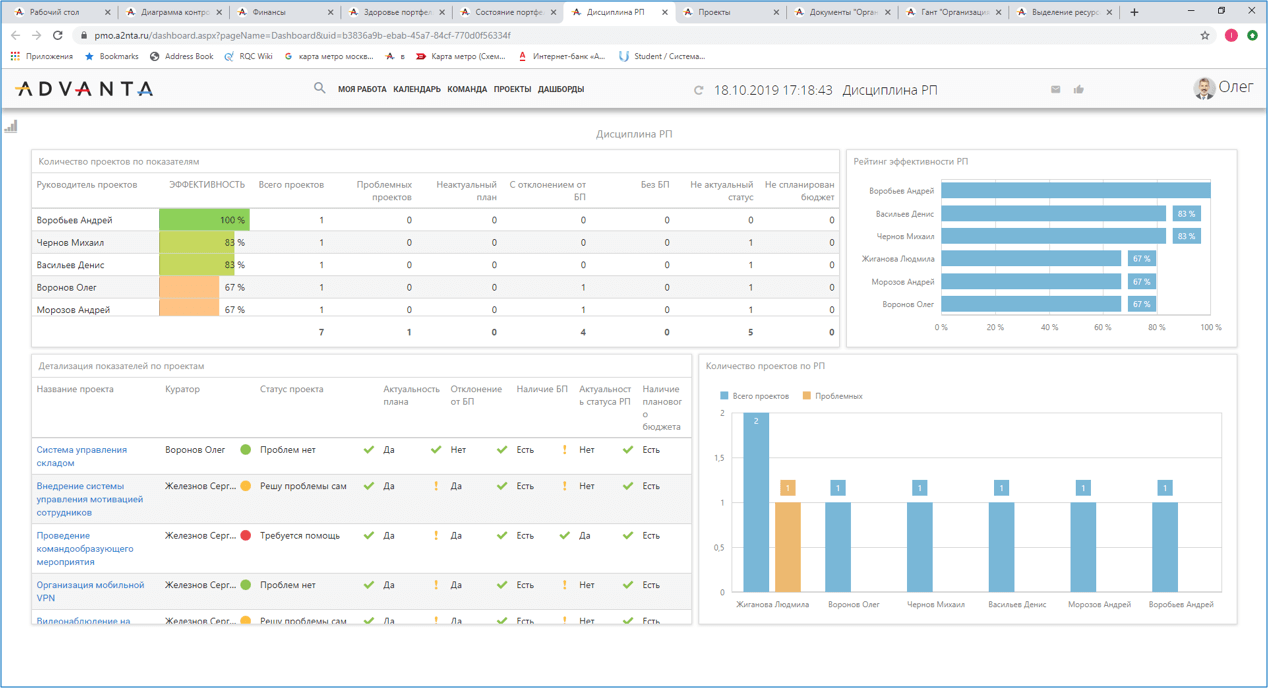Open the ДАШБОРДЫ menu
This screenshot has height=688, width=1268.
[561, 89]
